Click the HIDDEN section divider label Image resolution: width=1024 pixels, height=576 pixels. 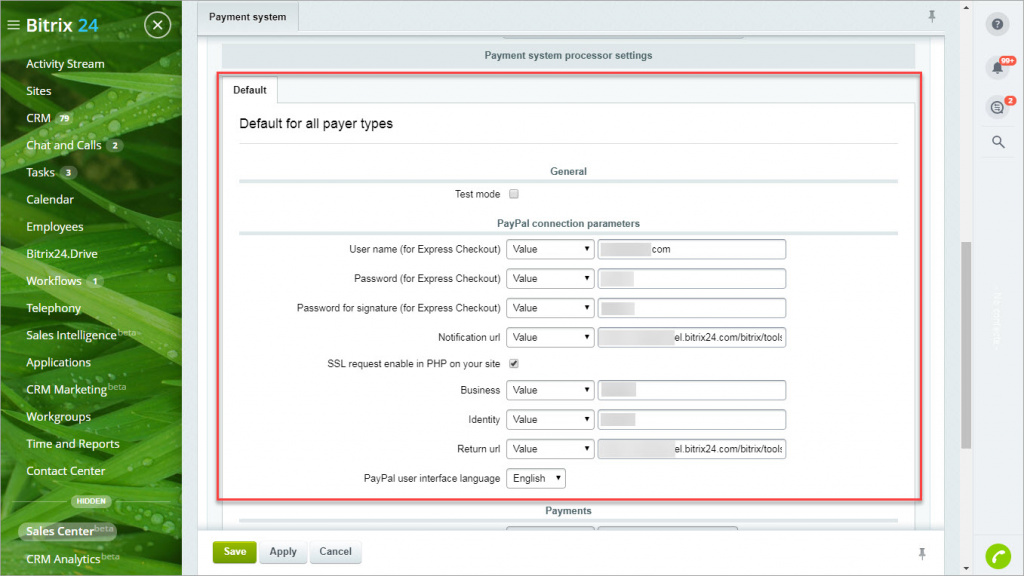(x=91, y=502)
